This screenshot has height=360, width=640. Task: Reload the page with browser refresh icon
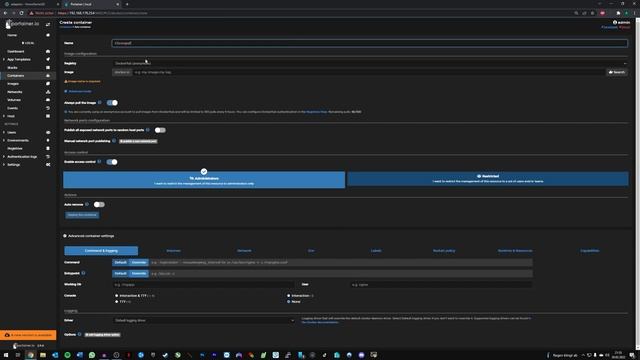point(21,13)
